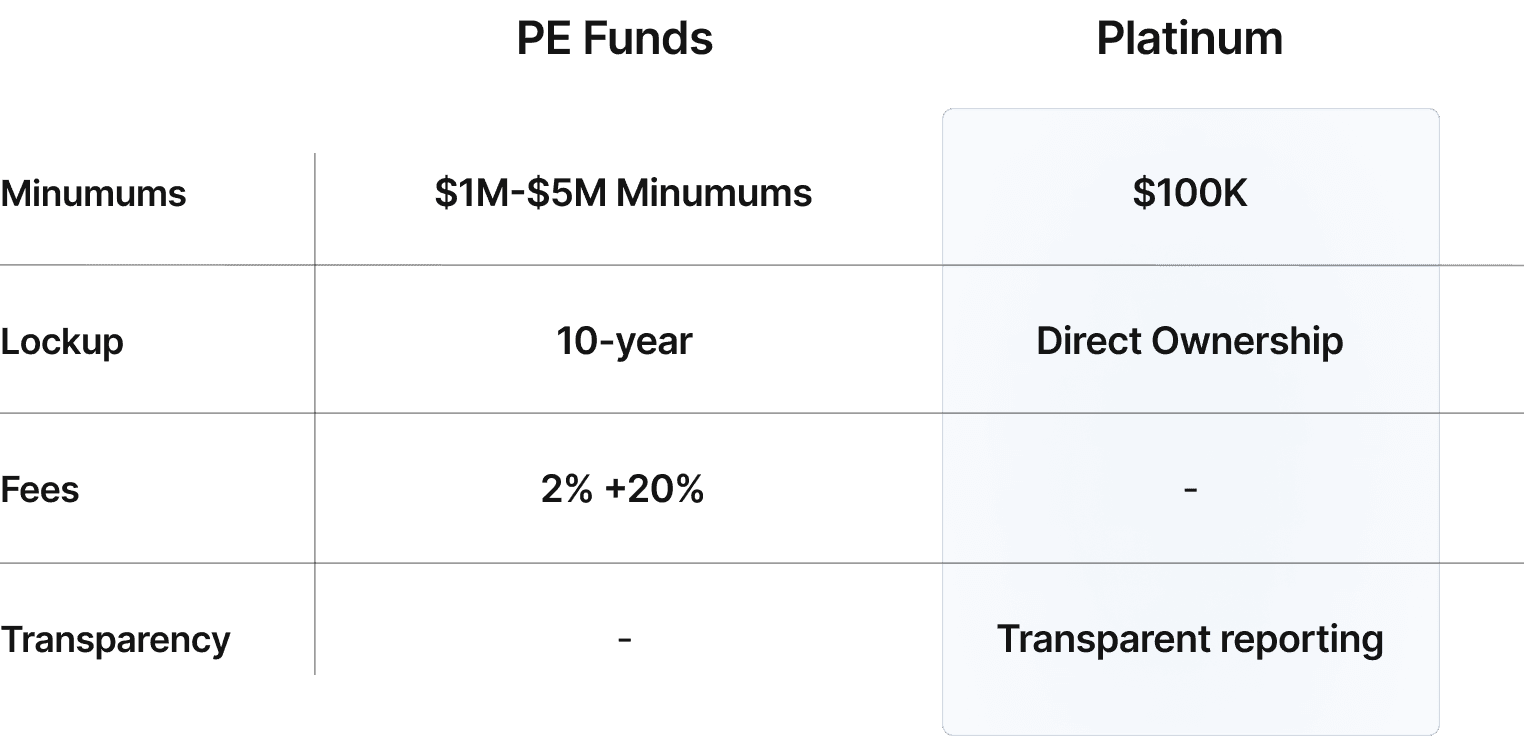Click the dash in Platinum's Fees row
1524x739 pixels.
tap(1189, 491)
